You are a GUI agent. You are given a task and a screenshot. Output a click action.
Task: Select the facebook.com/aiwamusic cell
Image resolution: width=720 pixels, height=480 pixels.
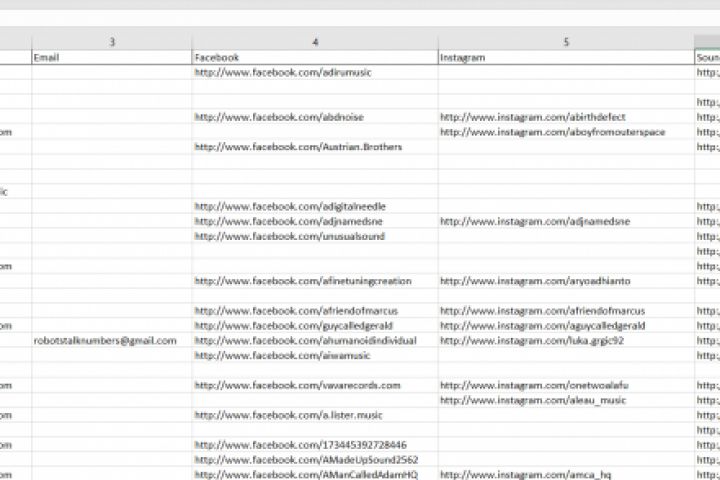tap(315, 356)
